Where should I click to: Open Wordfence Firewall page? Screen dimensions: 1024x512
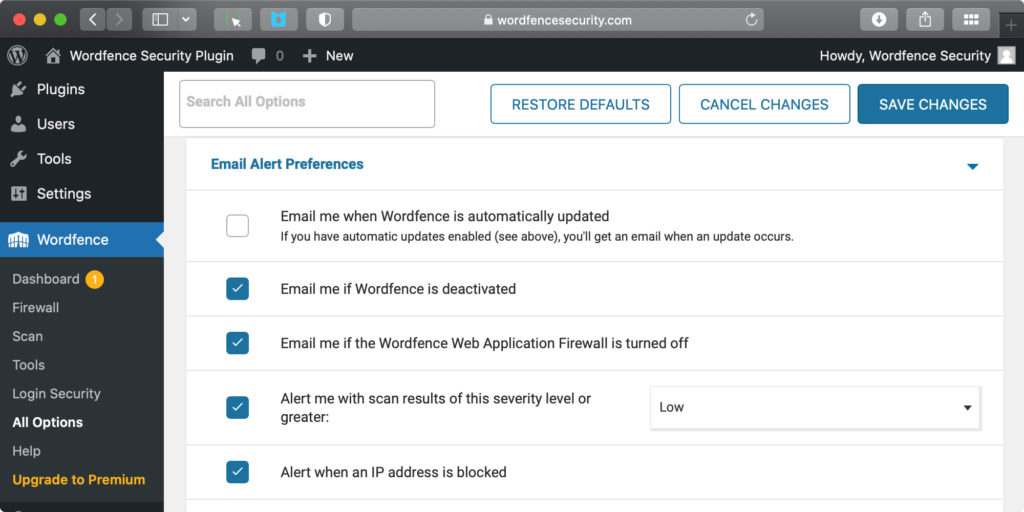click(35, 308)
